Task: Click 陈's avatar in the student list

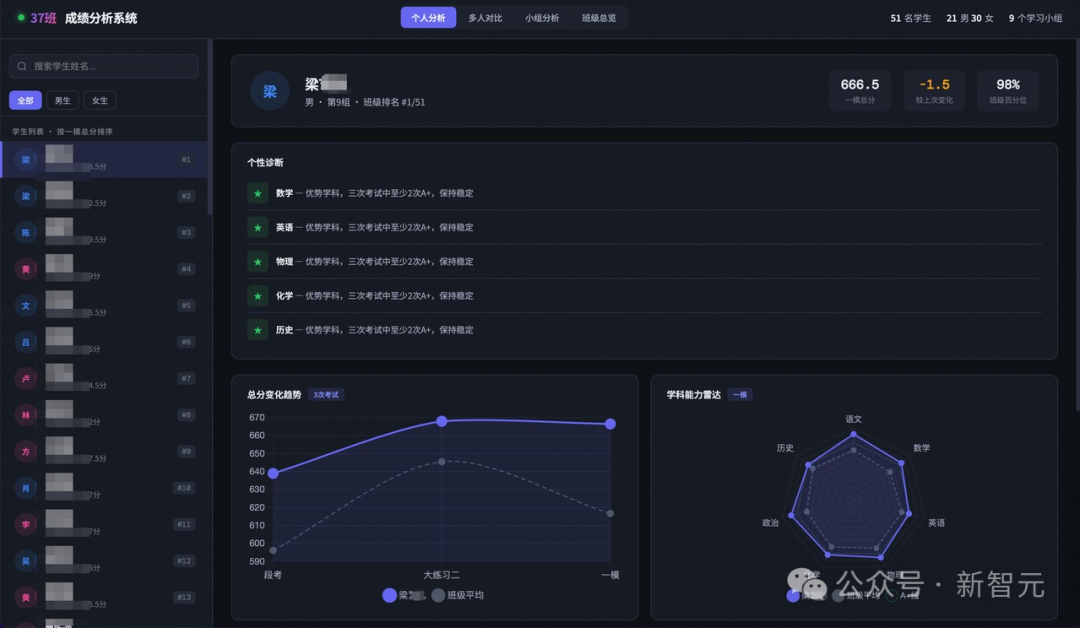Action: click(x=25, y=232)
